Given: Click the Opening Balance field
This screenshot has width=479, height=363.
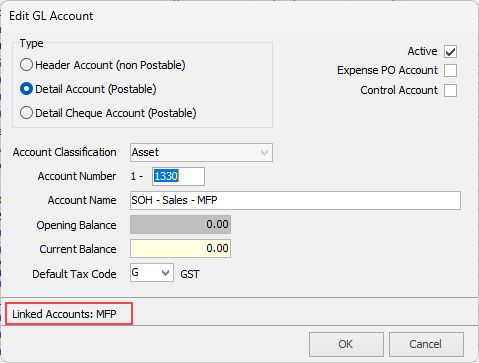Looking at the screenshot, I should (180, 224).
